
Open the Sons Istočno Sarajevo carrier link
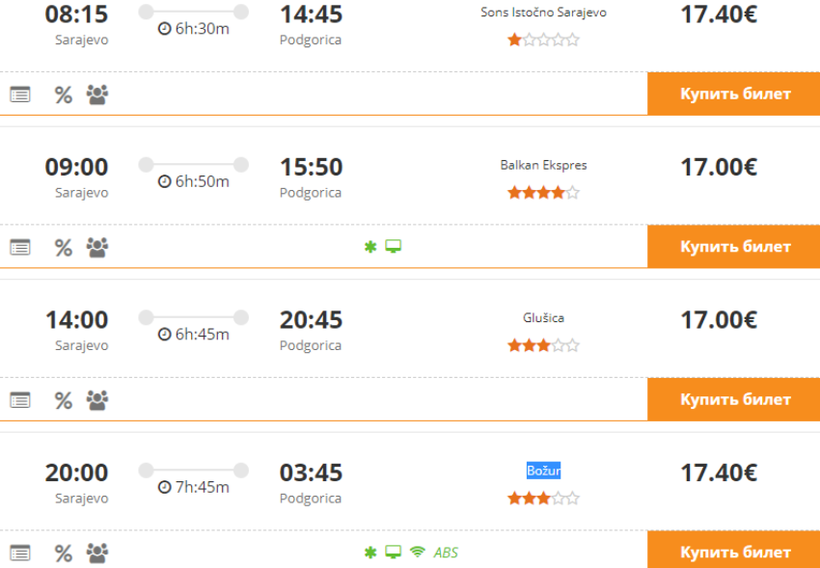543,13
